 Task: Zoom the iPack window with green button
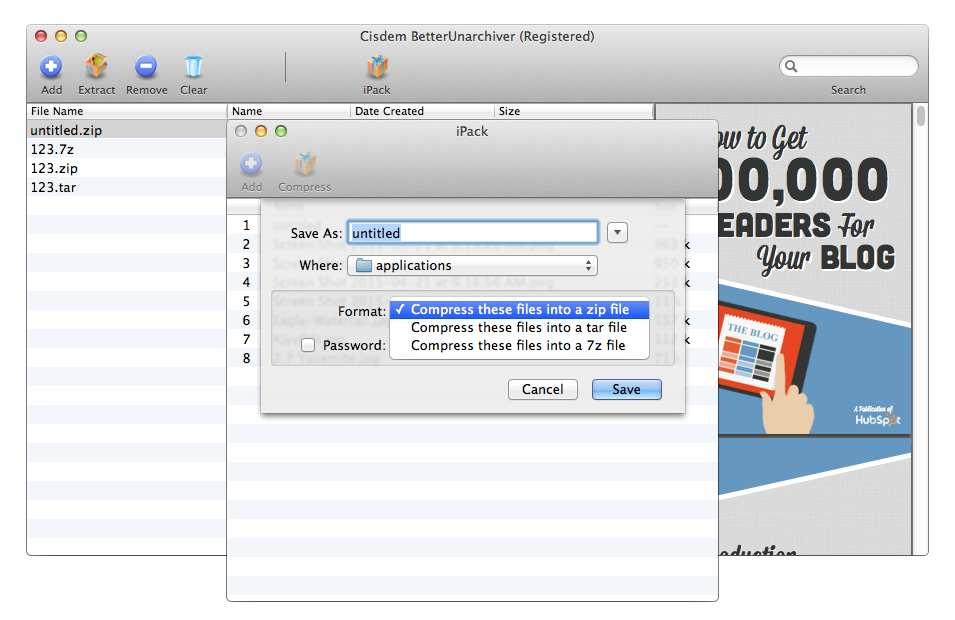[281, 131]
